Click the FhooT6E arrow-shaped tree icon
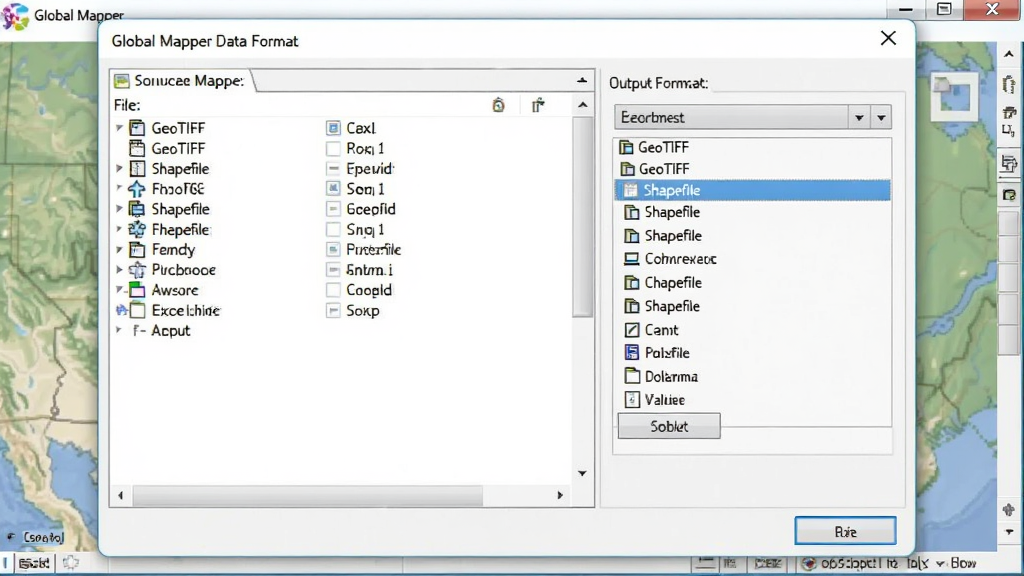Screen dimensions: 1024x576 click(x=136, y=189)
